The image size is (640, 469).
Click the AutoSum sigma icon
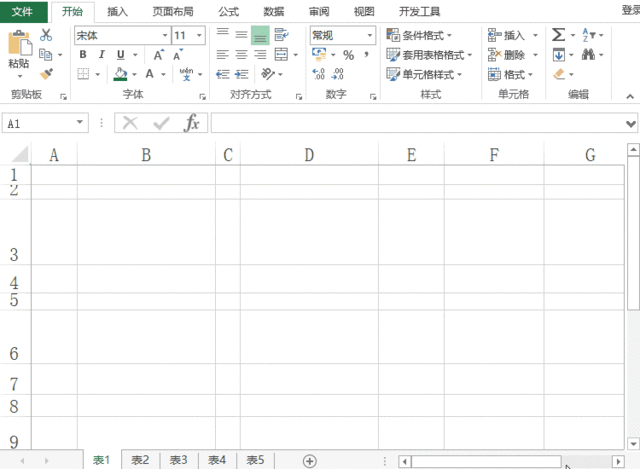[x=558, y=35]
